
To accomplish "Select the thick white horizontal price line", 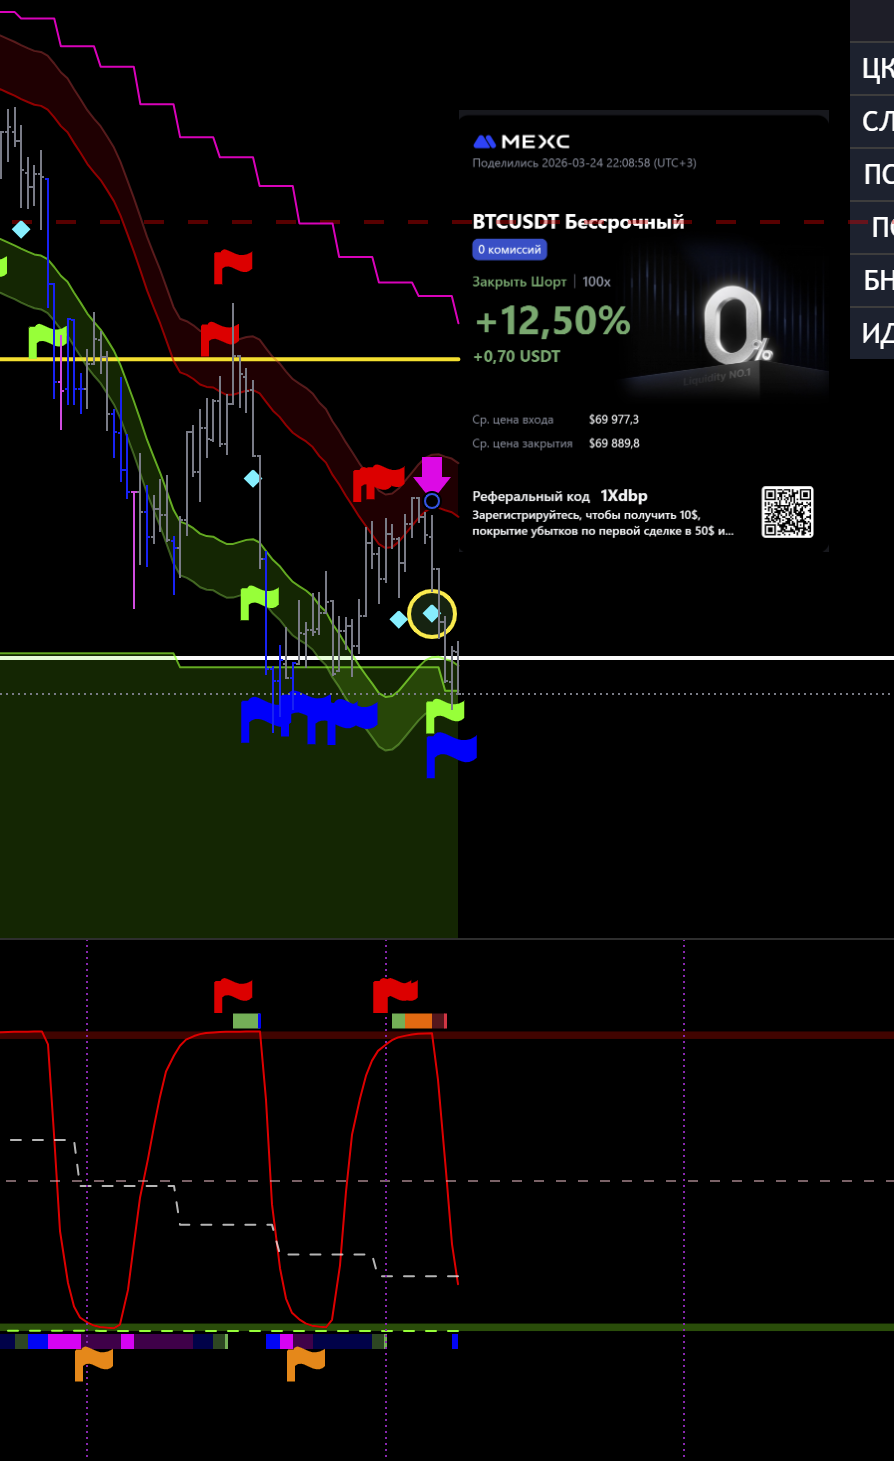I will coord(650,657).
